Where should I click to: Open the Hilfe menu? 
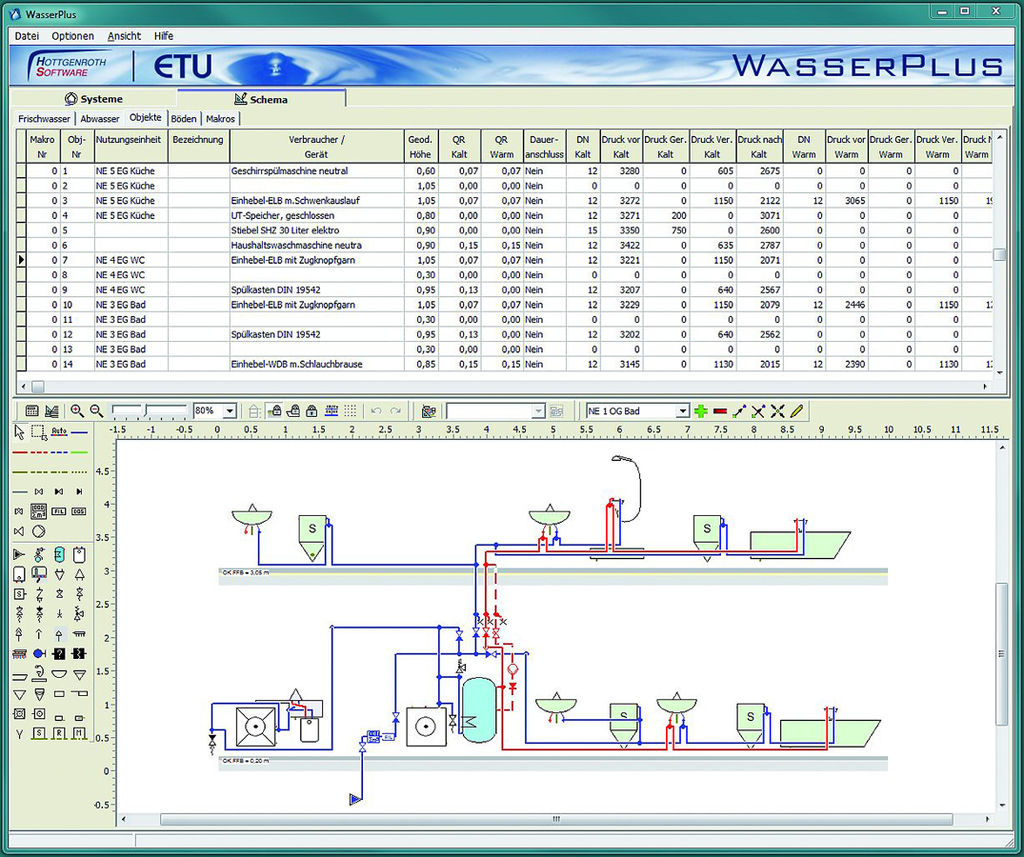(164, 36)
